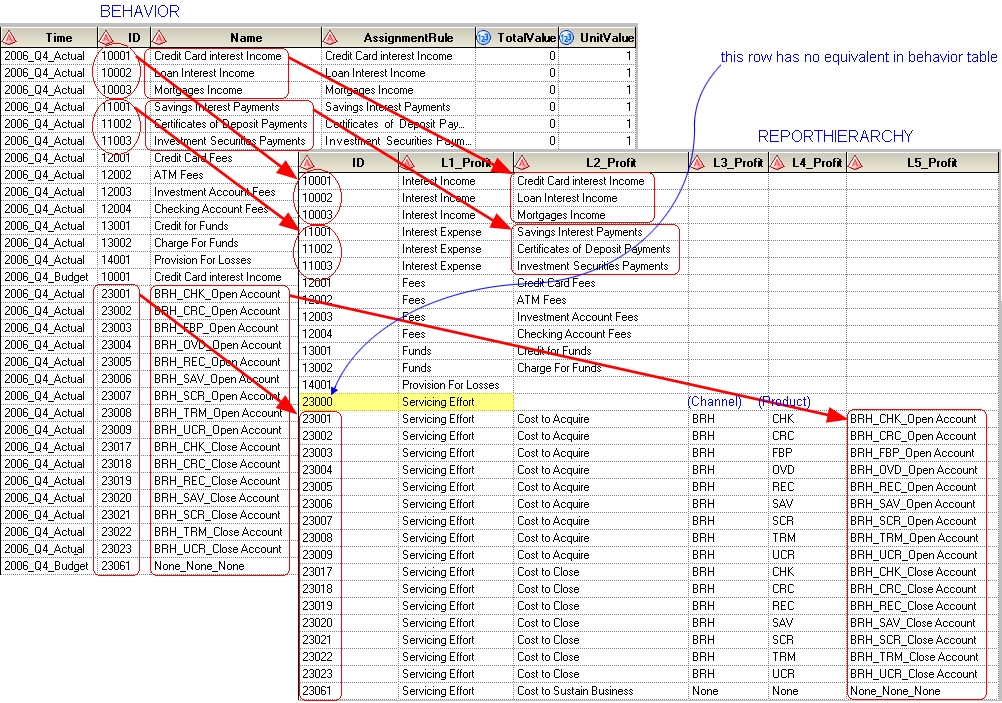The image size is (1002, 703).
Task: Click the icon beside L3_Profit column header
Action: point(698,162)
